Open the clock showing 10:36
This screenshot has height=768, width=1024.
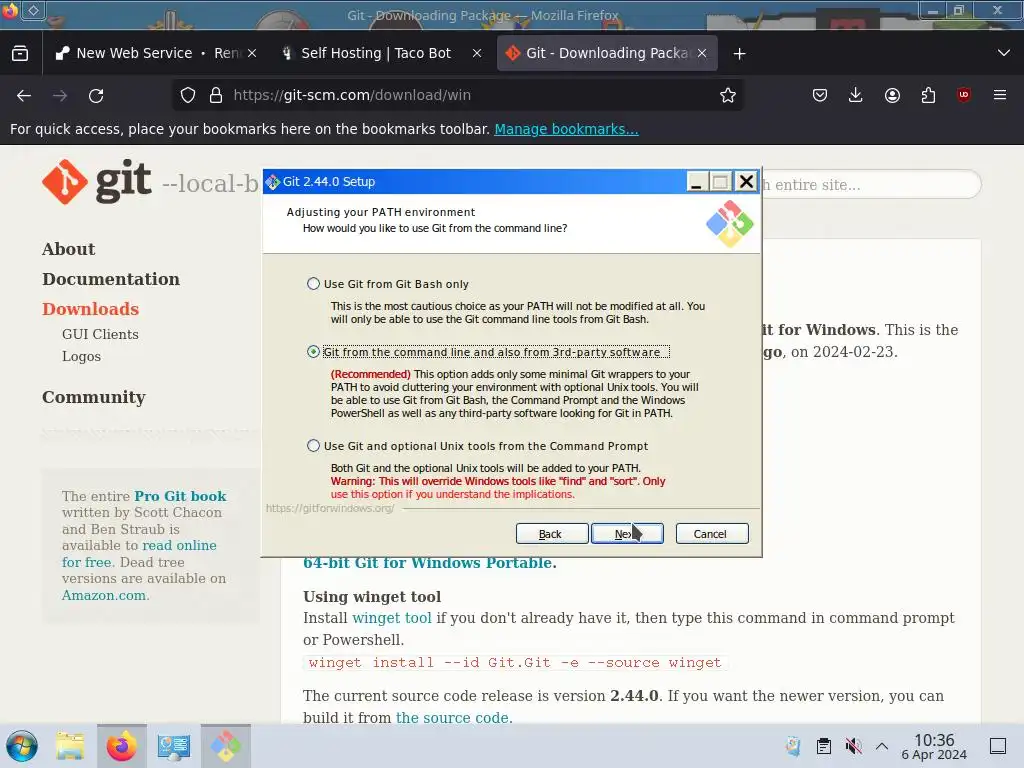point(934,746)
